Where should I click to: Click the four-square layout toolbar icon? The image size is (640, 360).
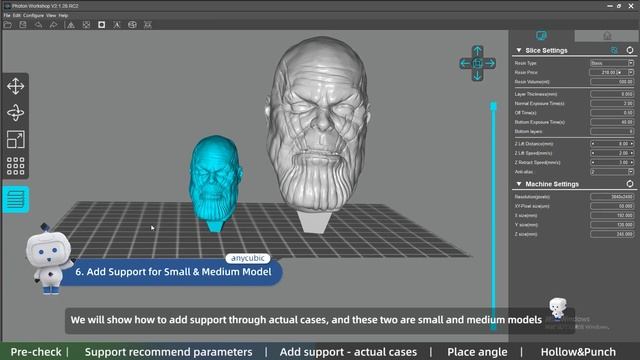pyautogui.click(x=86, y=25)
